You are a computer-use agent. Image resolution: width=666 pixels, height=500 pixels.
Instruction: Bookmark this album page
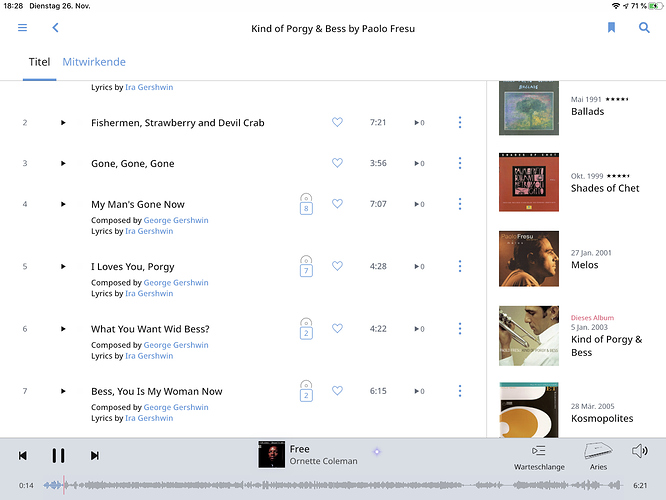[611, 28]
